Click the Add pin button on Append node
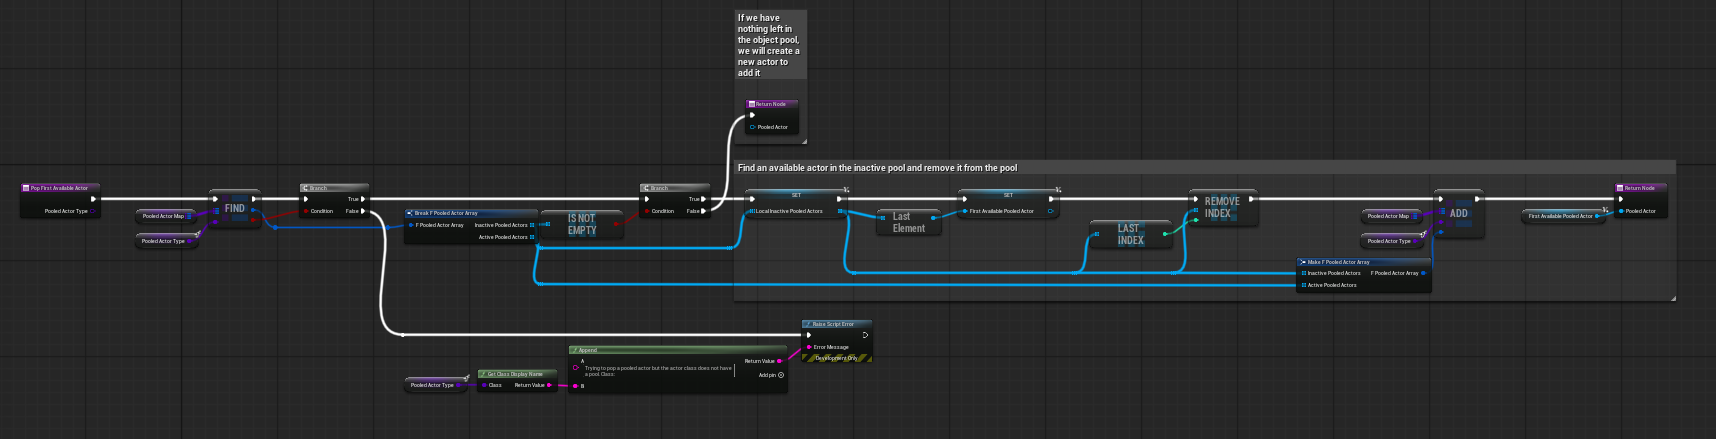 click(780, 375)
